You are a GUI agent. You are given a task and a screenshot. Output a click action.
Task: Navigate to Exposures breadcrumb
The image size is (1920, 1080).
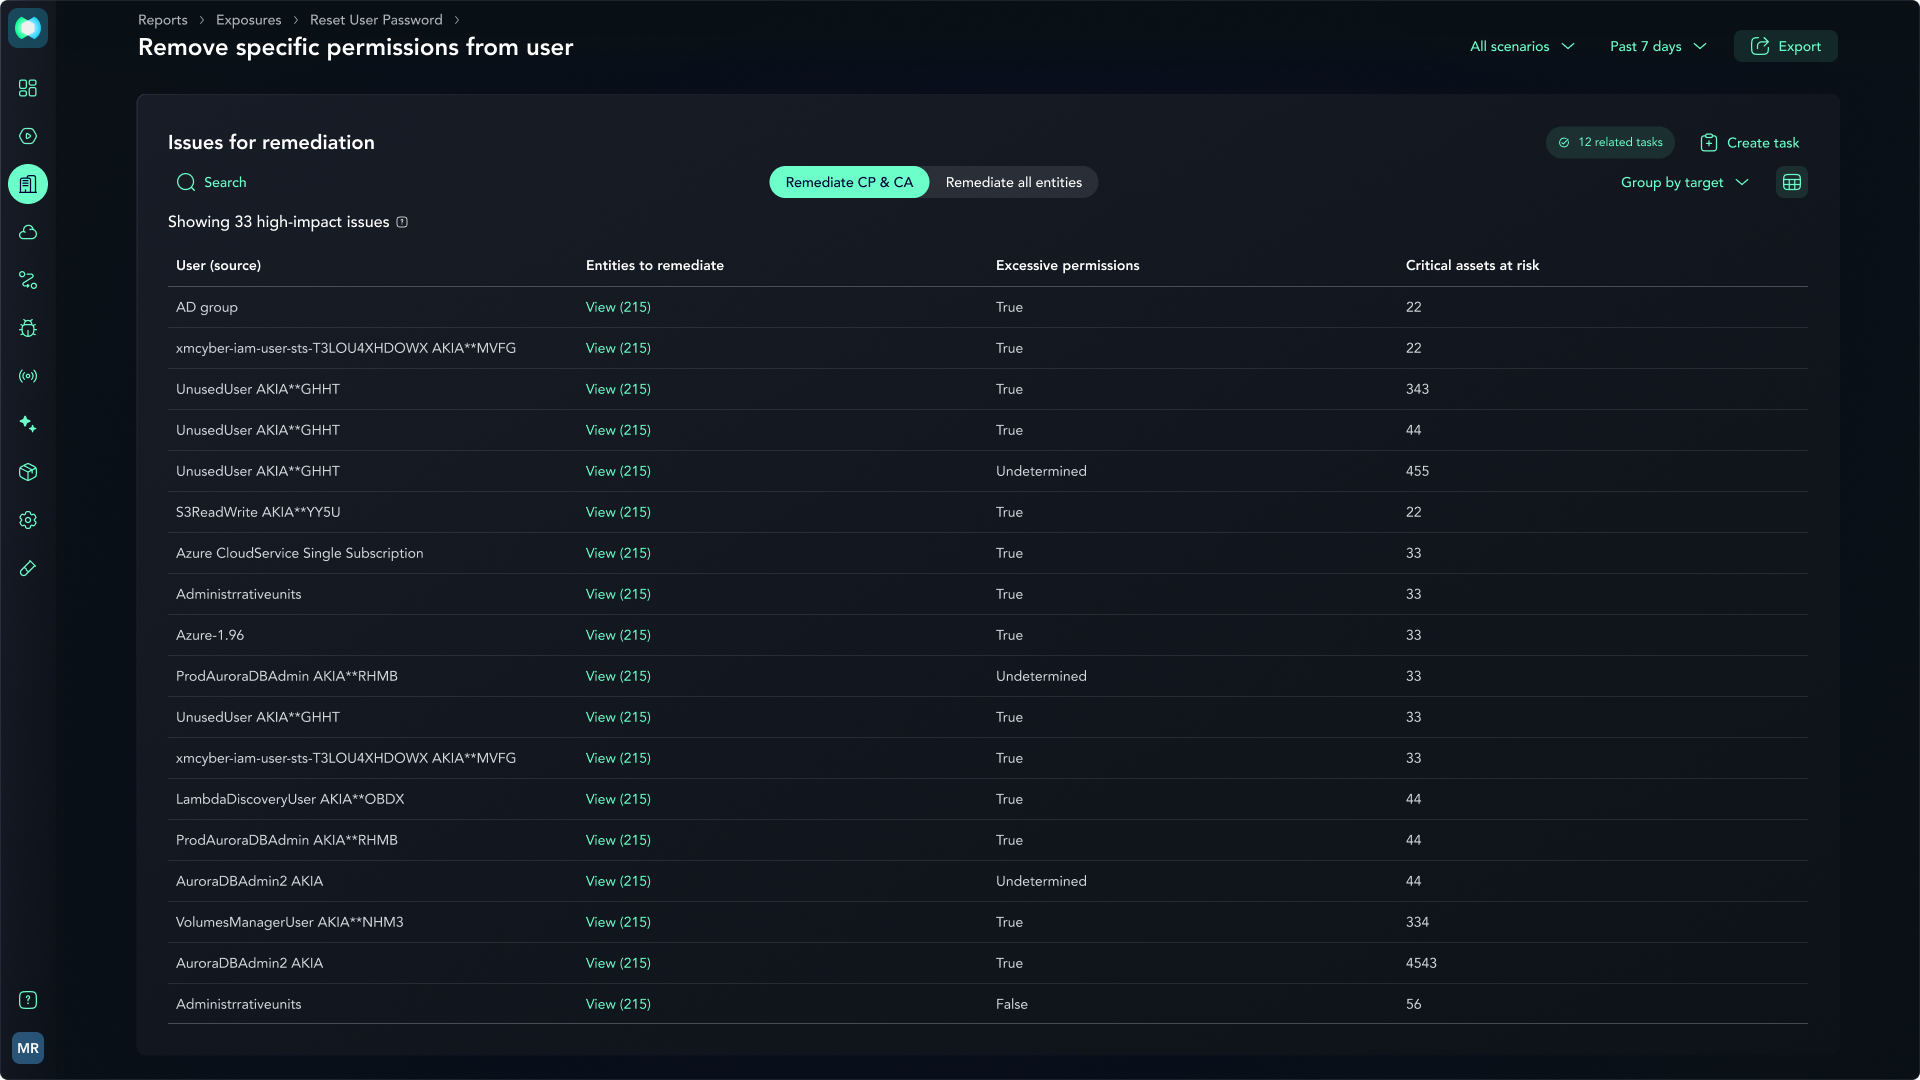click(x=248, y=20)
